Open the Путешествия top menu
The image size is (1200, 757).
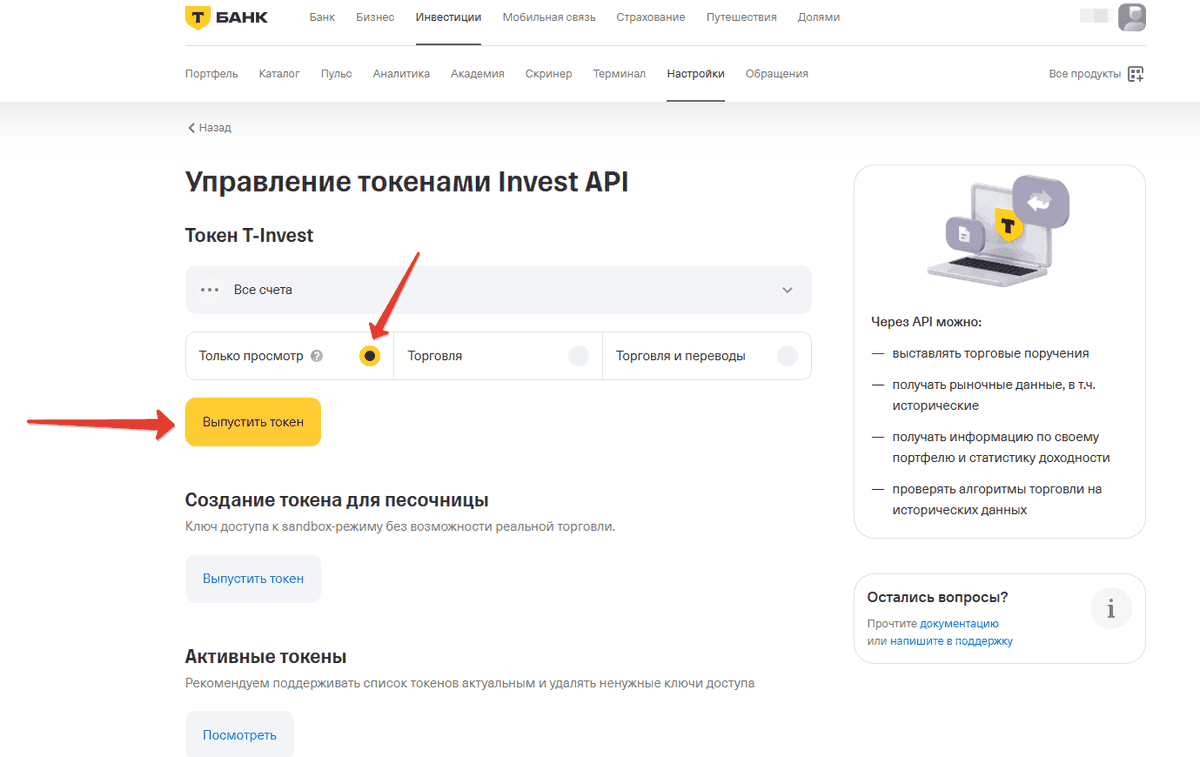pyautogui.click(x=741, y=17)
